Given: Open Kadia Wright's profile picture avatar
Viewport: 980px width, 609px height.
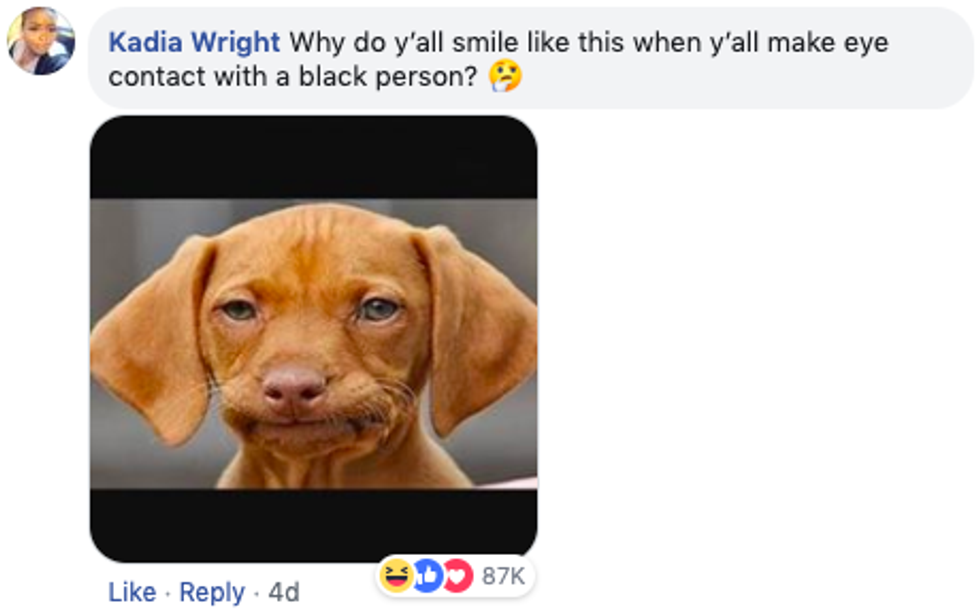Looking at the screenshot, I should point(41,41).
